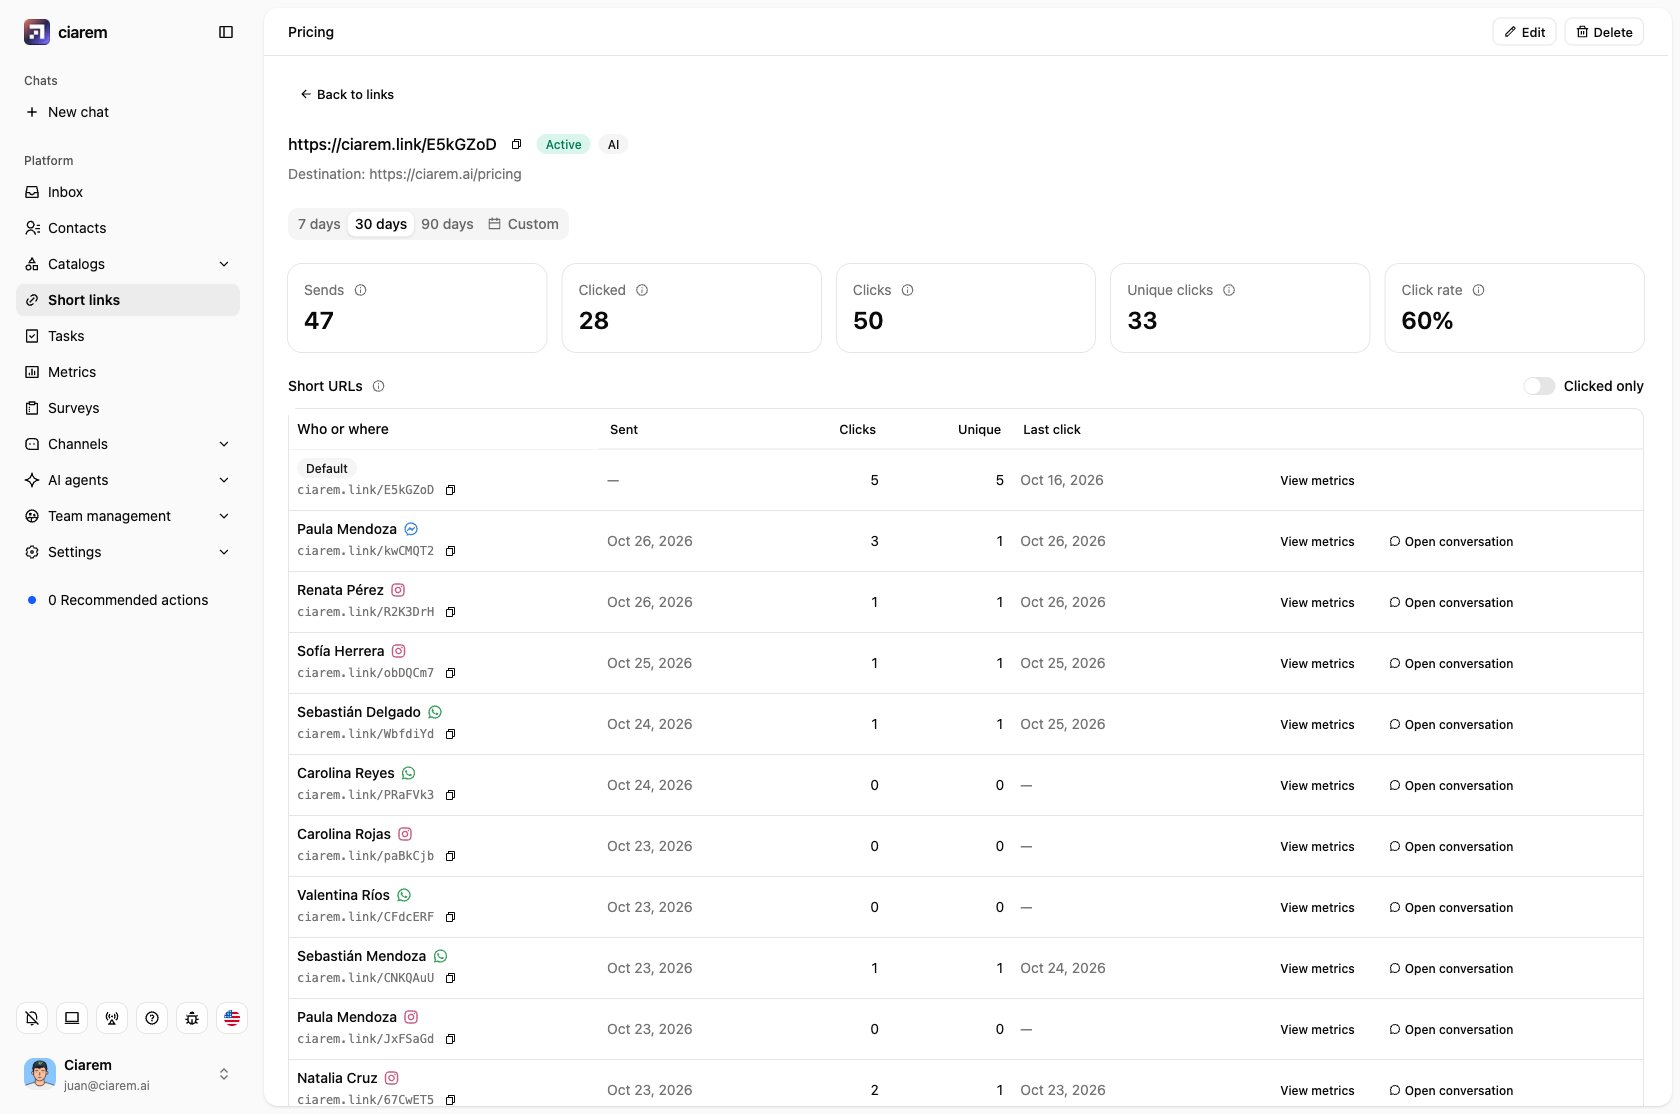Copy link ciarem.link/R2K3DrH
The width and height of the screenshot is (1680, 1114).
[x=450, y=612]
